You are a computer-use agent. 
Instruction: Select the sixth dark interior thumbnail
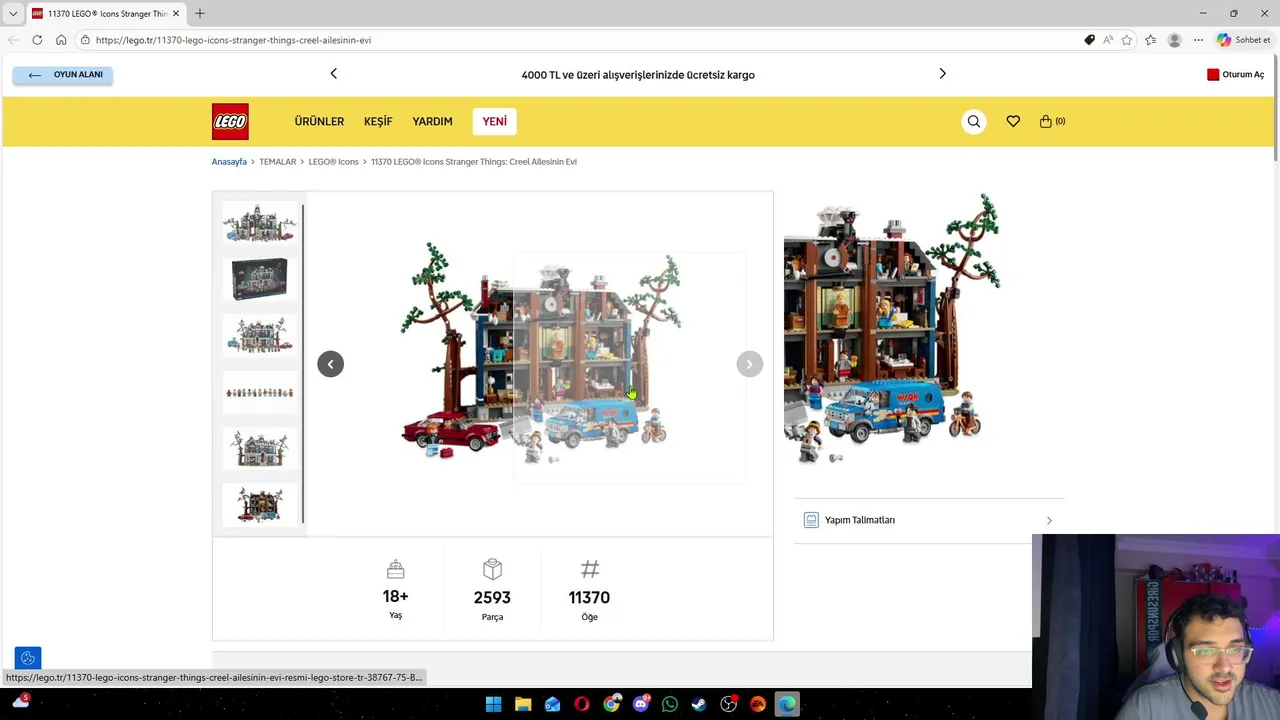[x=259, y=505]
